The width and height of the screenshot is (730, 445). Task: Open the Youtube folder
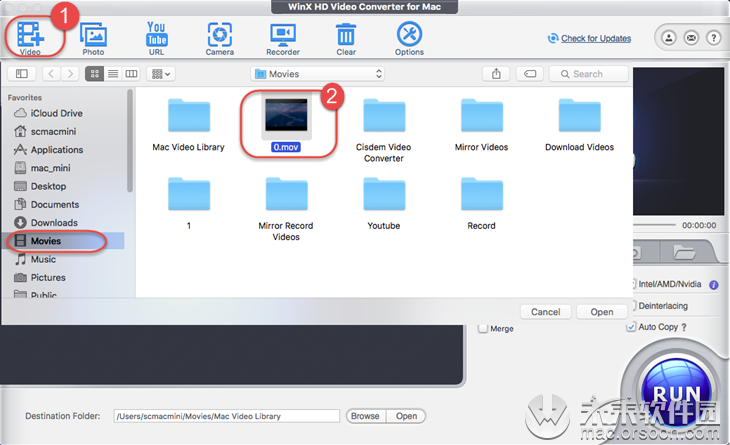(x=384, y=194)
